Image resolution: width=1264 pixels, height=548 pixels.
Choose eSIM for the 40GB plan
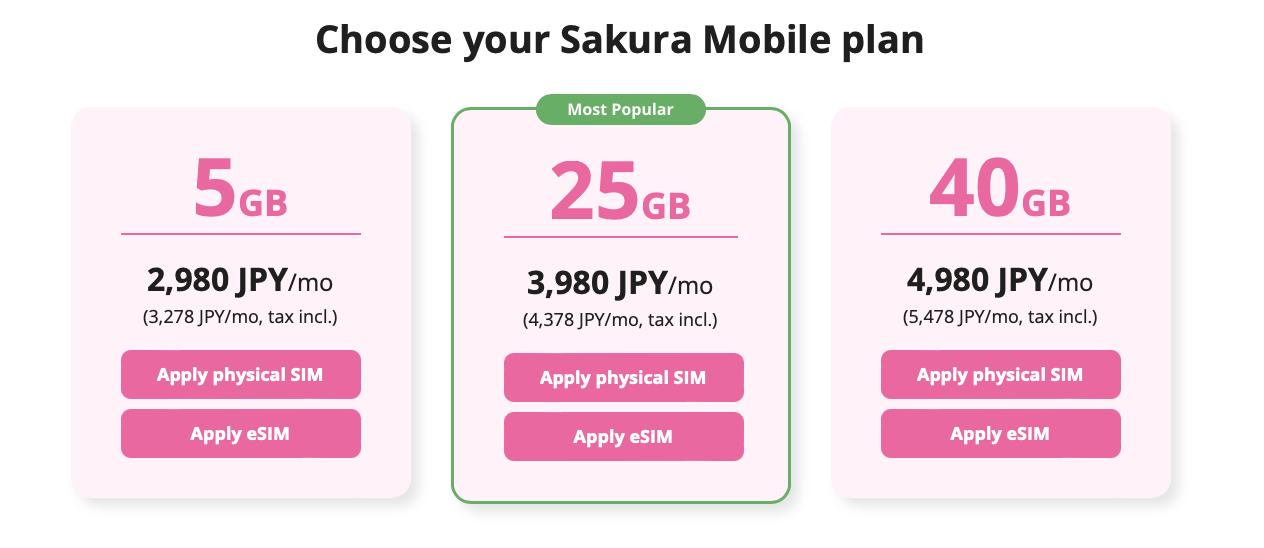click(x=1000, y=434)
